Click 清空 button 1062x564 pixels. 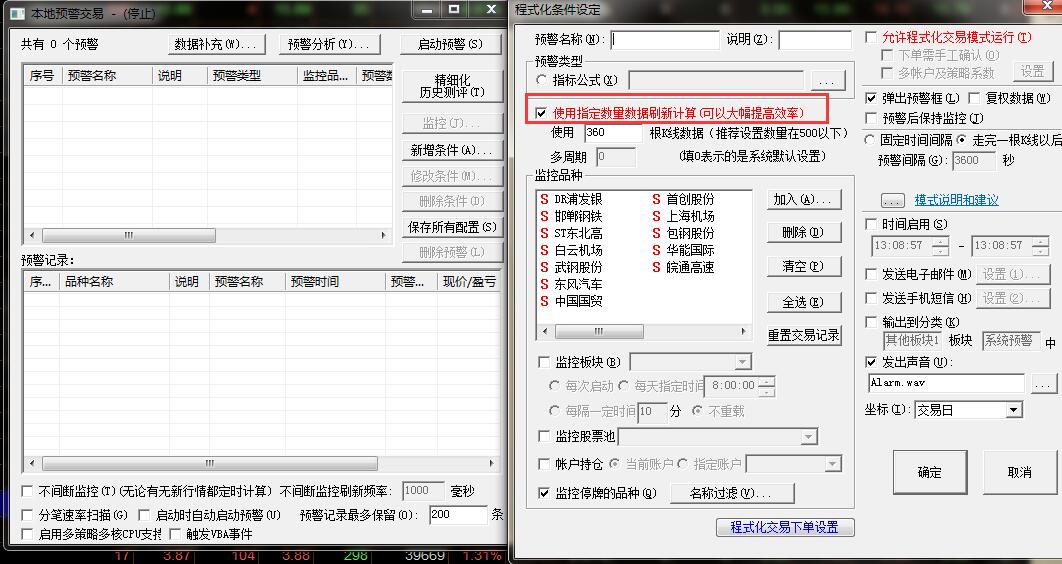(804, 266)
